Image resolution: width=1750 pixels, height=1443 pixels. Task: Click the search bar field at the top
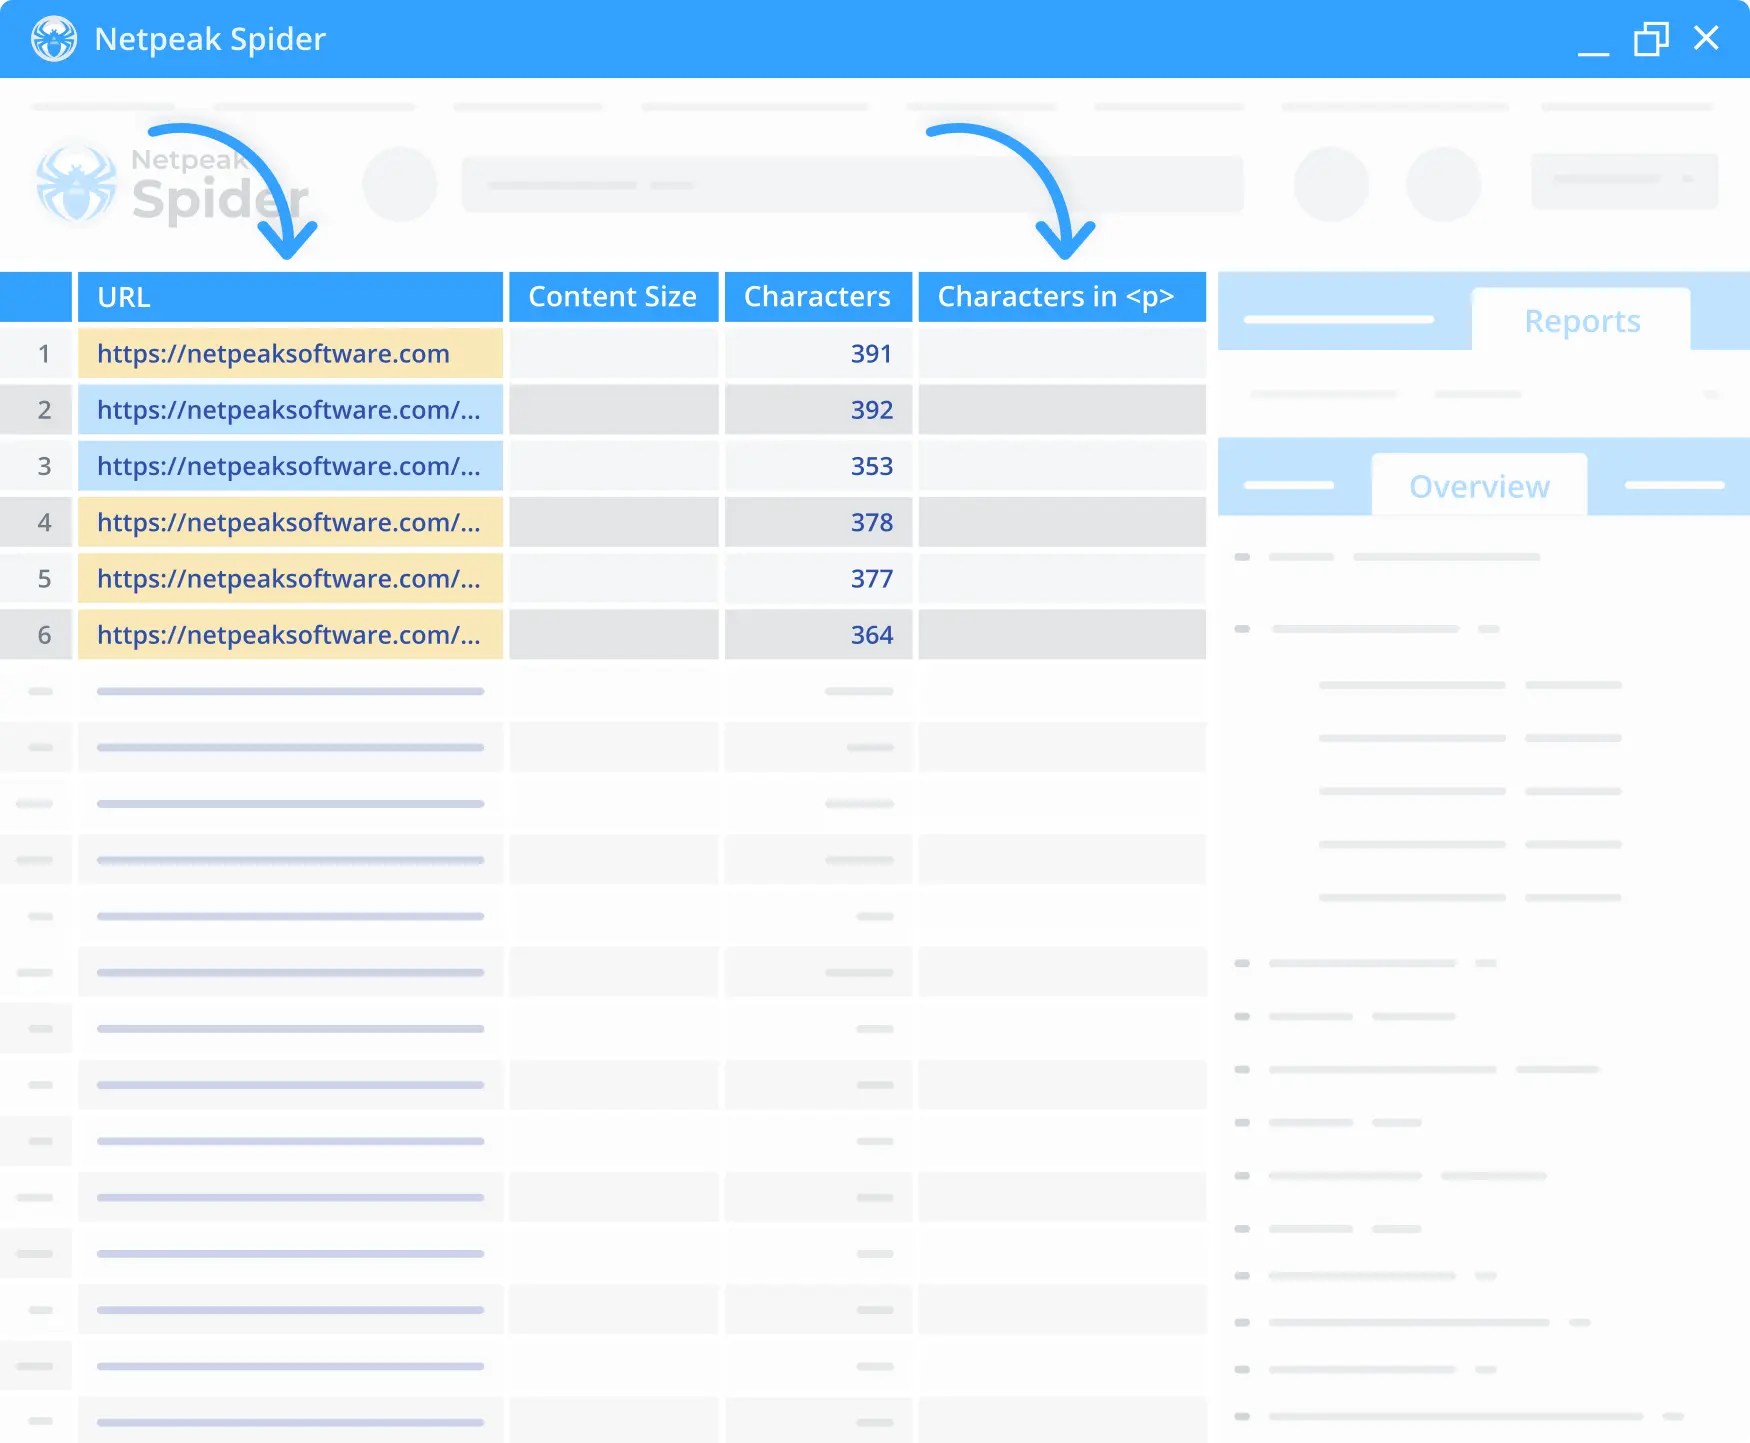850,184
